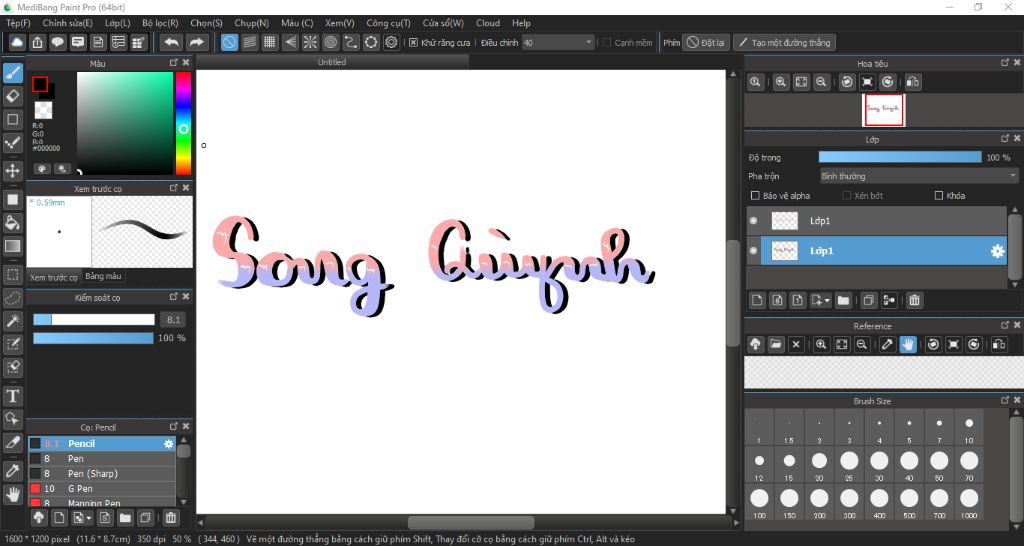This screenshot has width=1024, height=546.
Task: Select the Radial snap icon
Action: click(310, 42)
